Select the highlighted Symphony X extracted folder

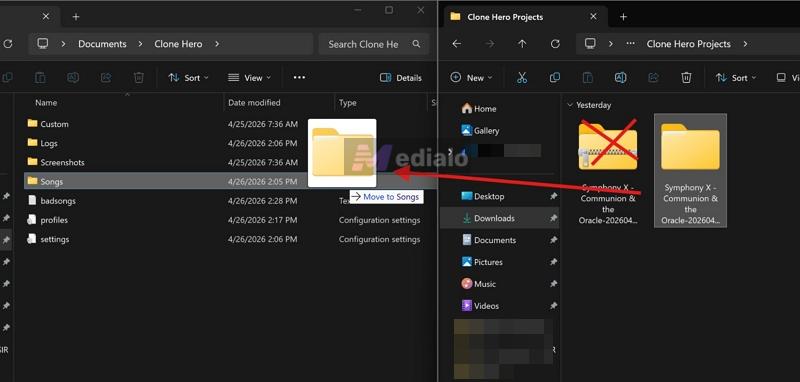[x=690, y=171]
